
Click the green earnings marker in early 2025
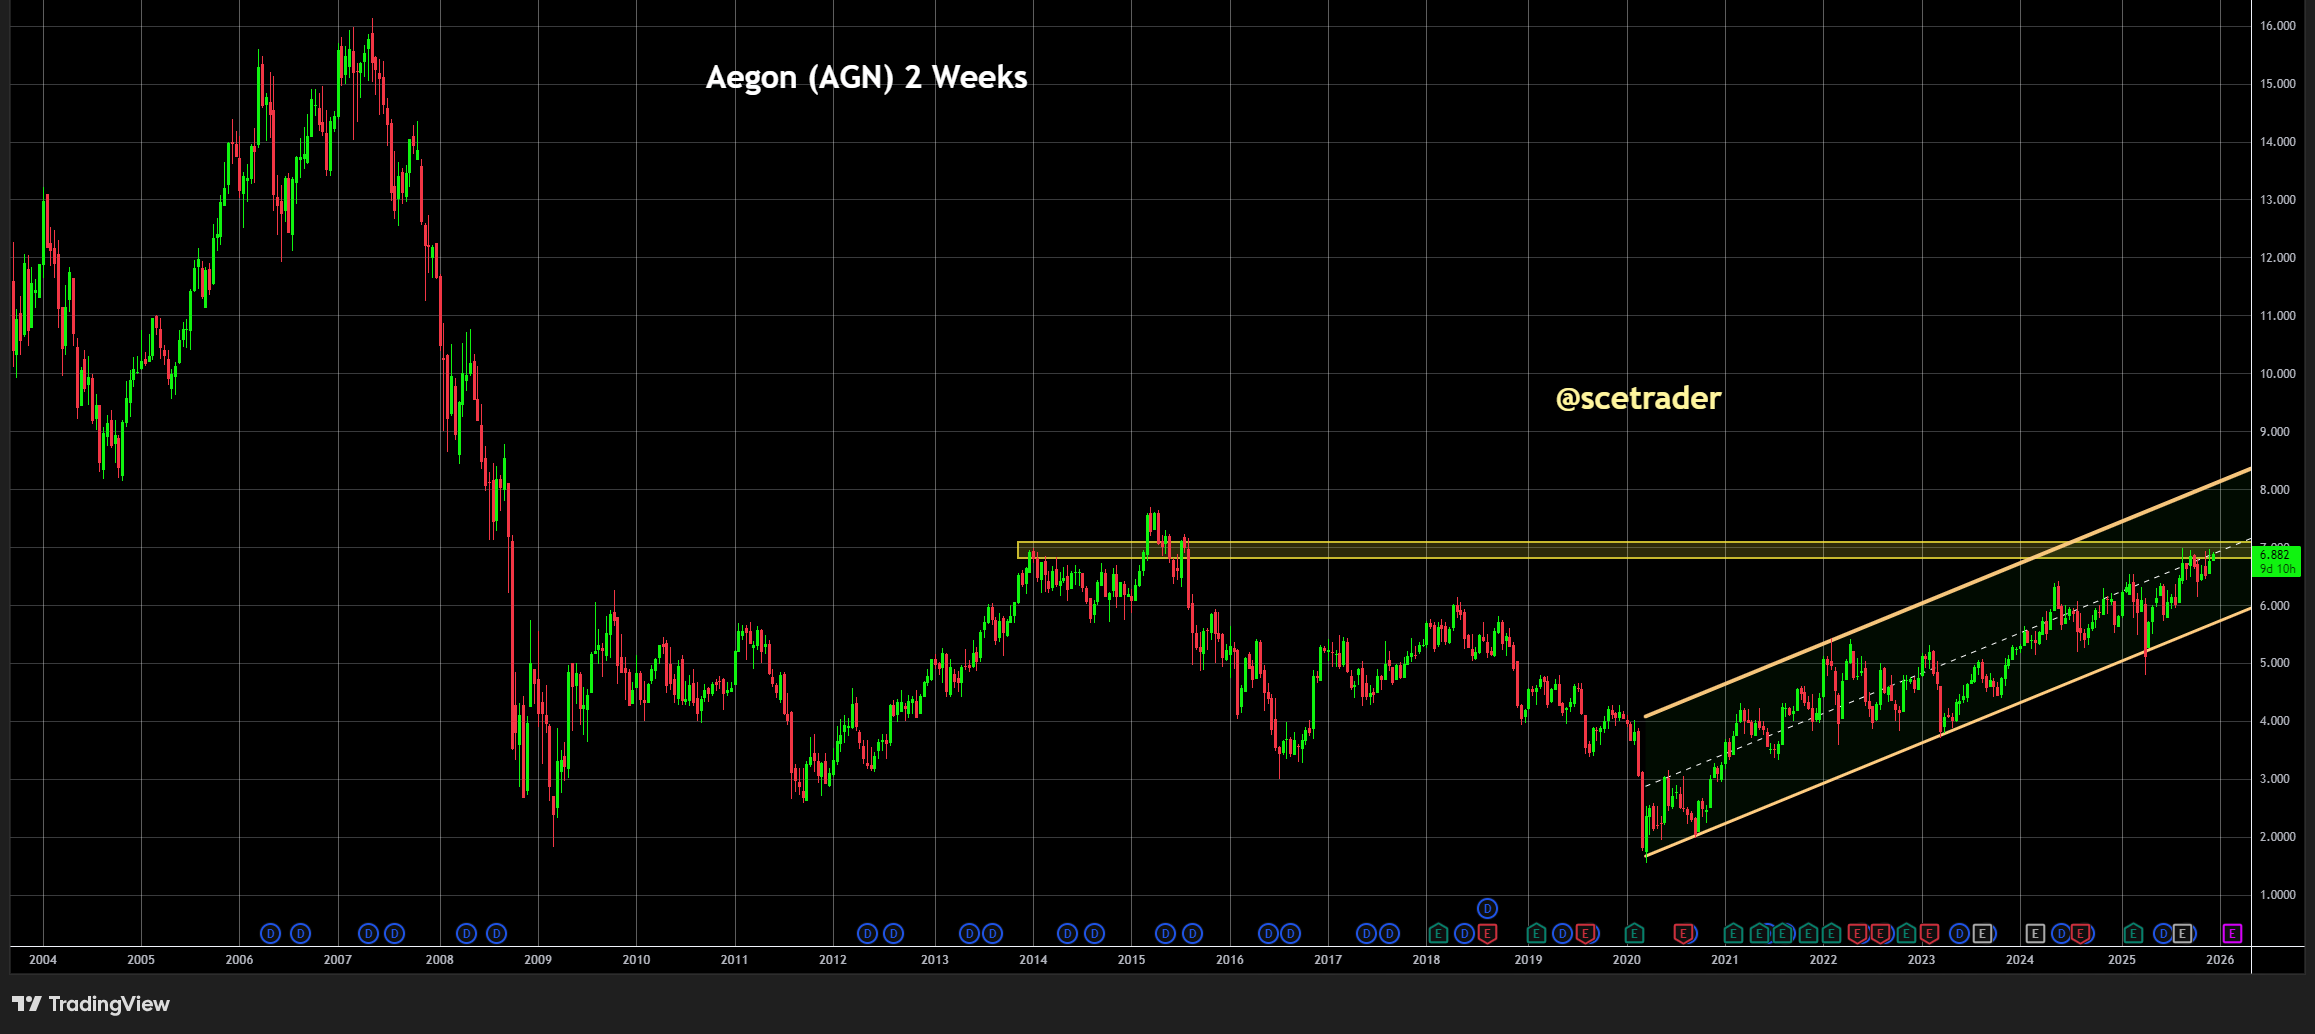tap(2133, 933)
